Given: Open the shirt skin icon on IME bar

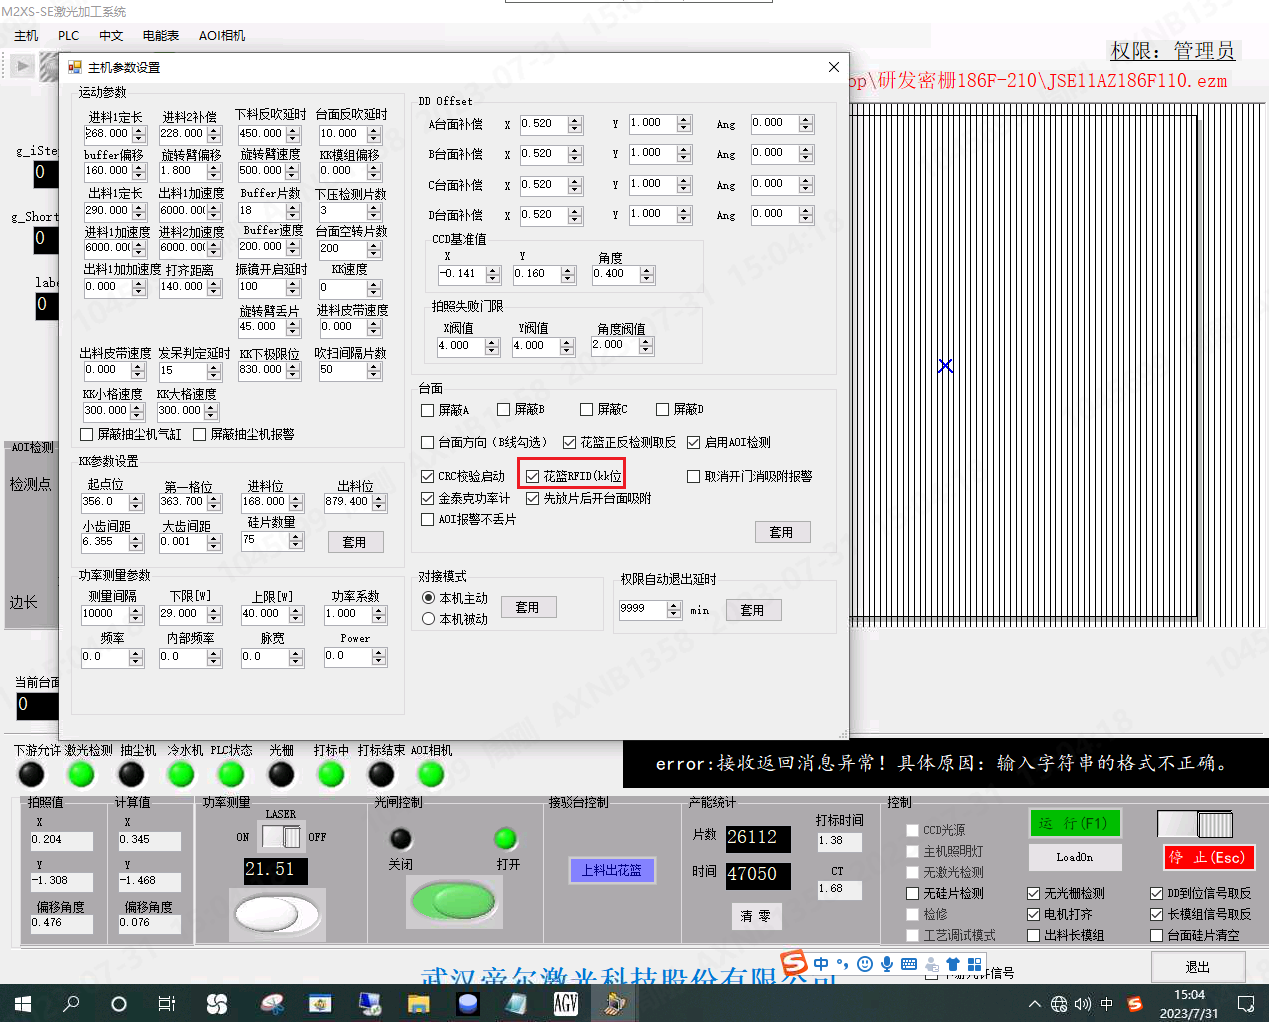Looking at the screenshot, I should [x=952, y=964].
